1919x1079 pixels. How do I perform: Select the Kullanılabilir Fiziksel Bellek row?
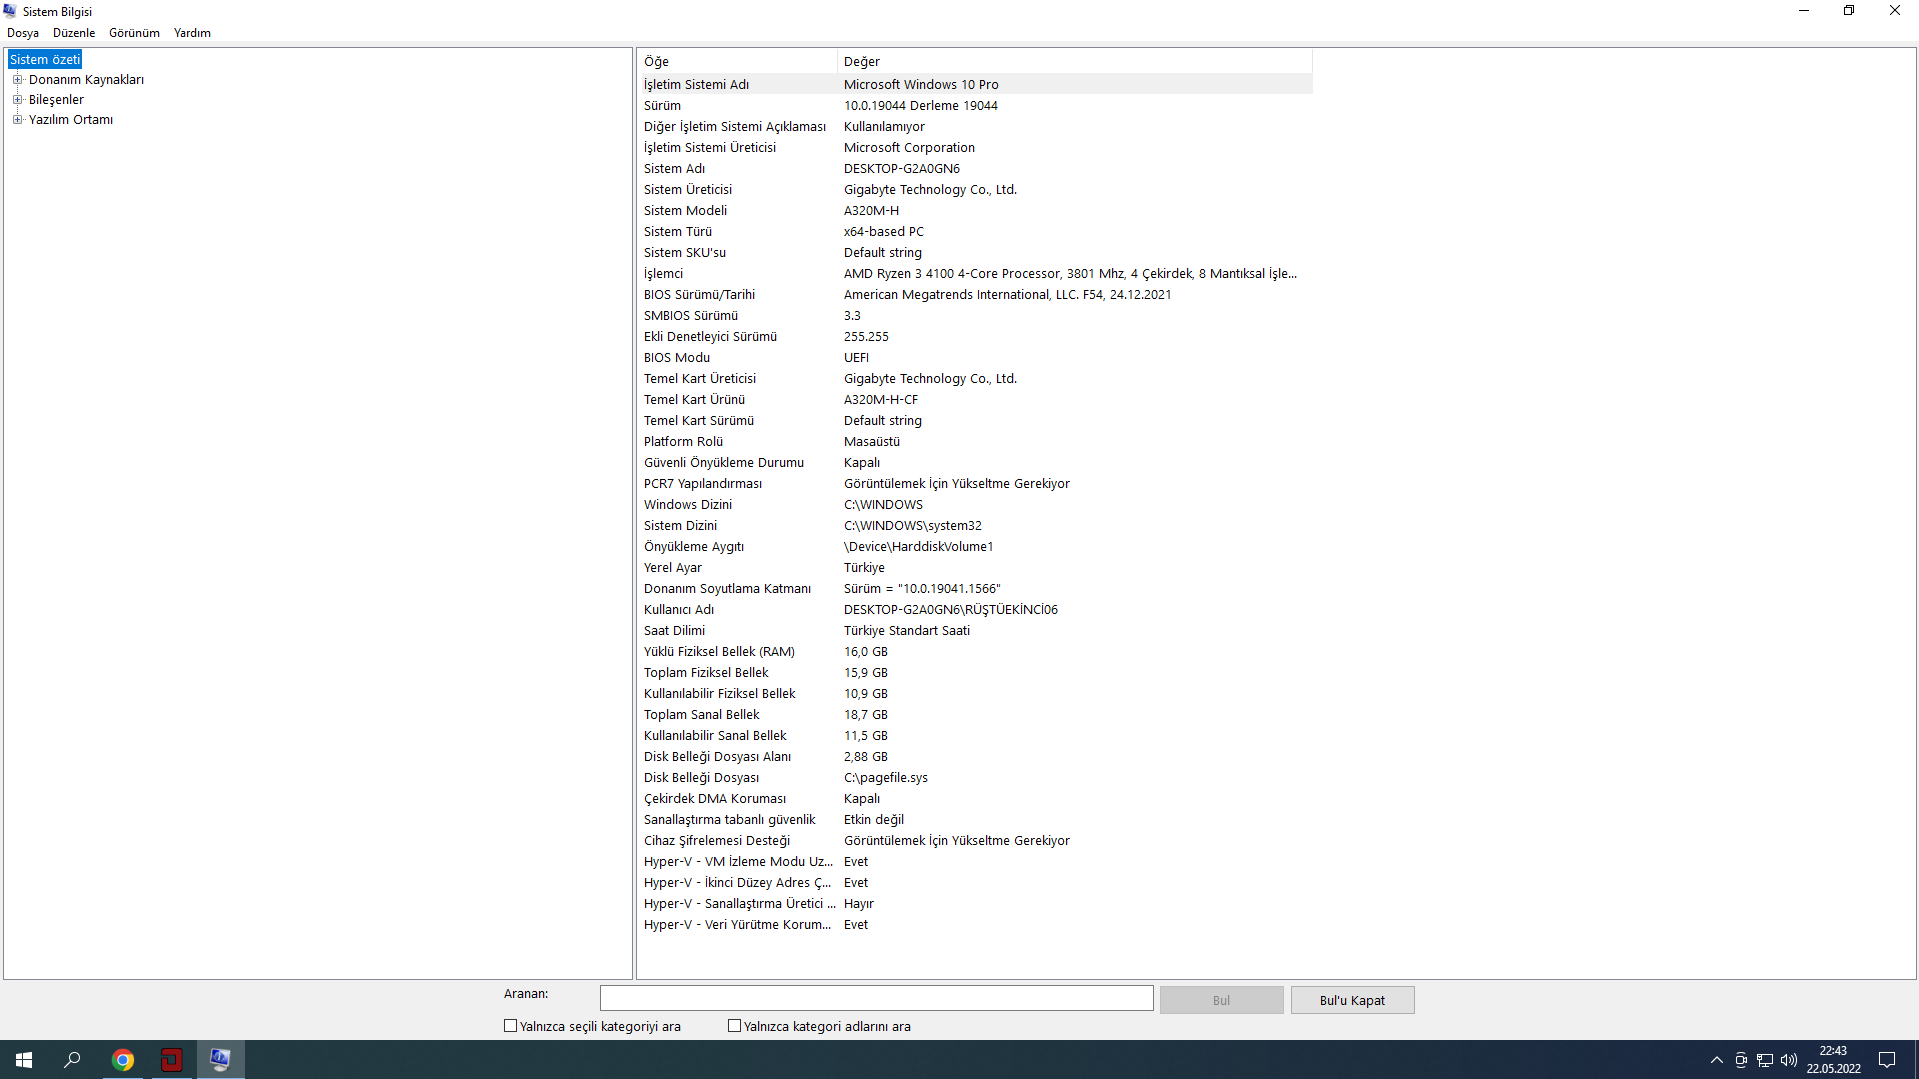click(975, 694)
